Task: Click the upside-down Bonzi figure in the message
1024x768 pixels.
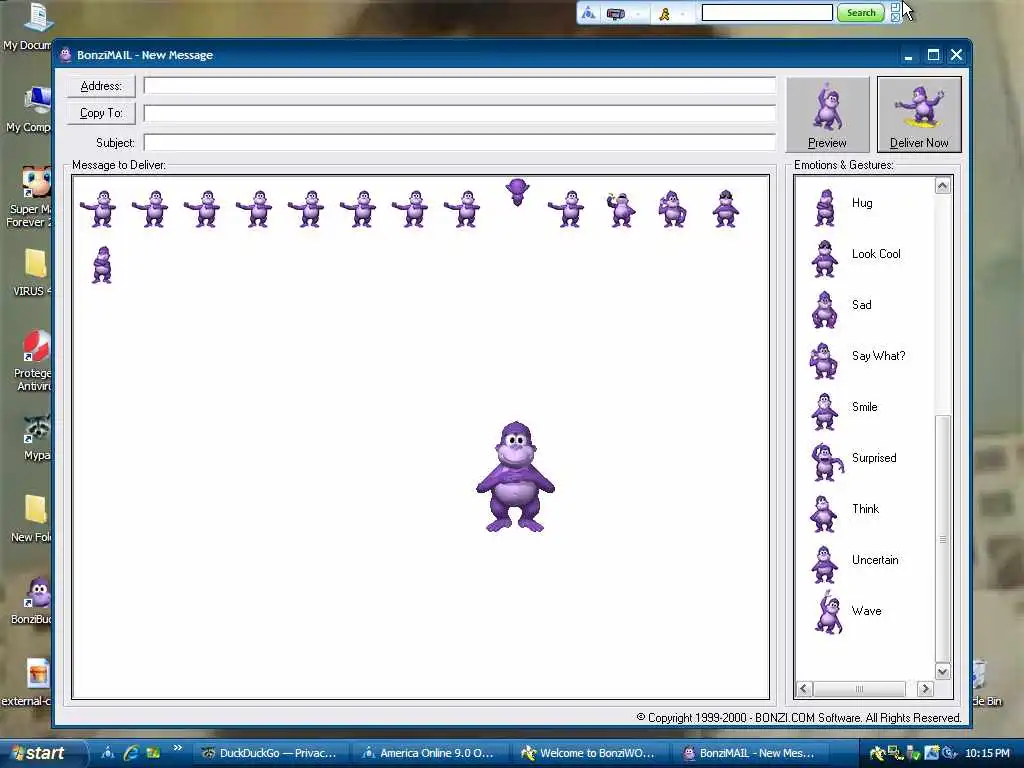Action: pyautogui.click(x=517, y=192)
